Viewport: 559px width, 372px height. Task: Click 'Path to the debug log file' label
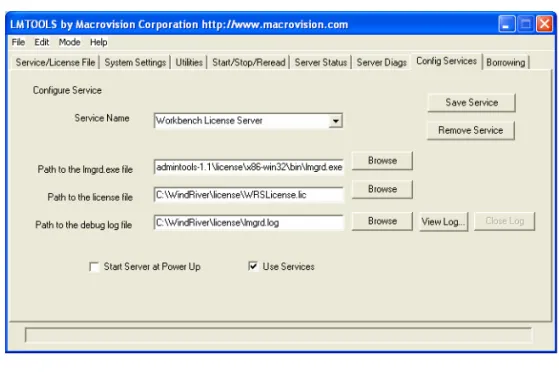pyautogui.click(x=83, y=225)
